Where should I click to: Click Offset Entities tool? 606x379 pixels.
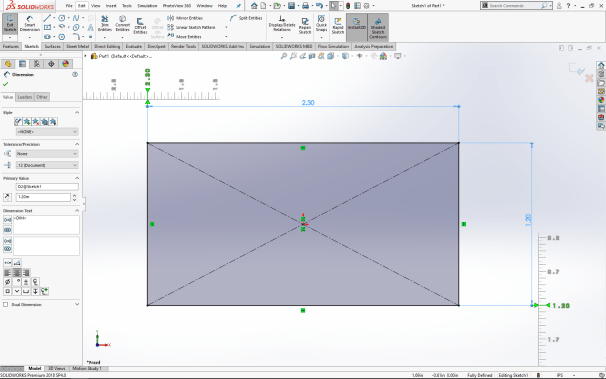click(140, 25)
